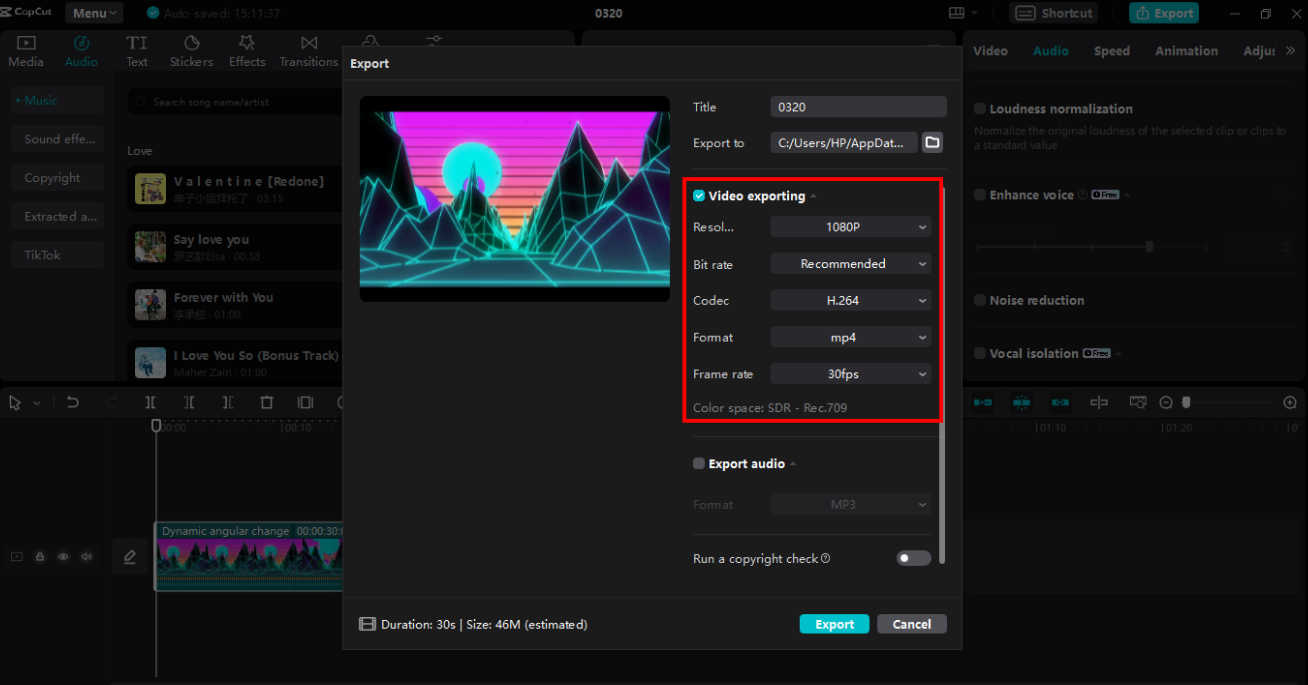
Task: Click the Title field containing 0320
Action: 858,107
